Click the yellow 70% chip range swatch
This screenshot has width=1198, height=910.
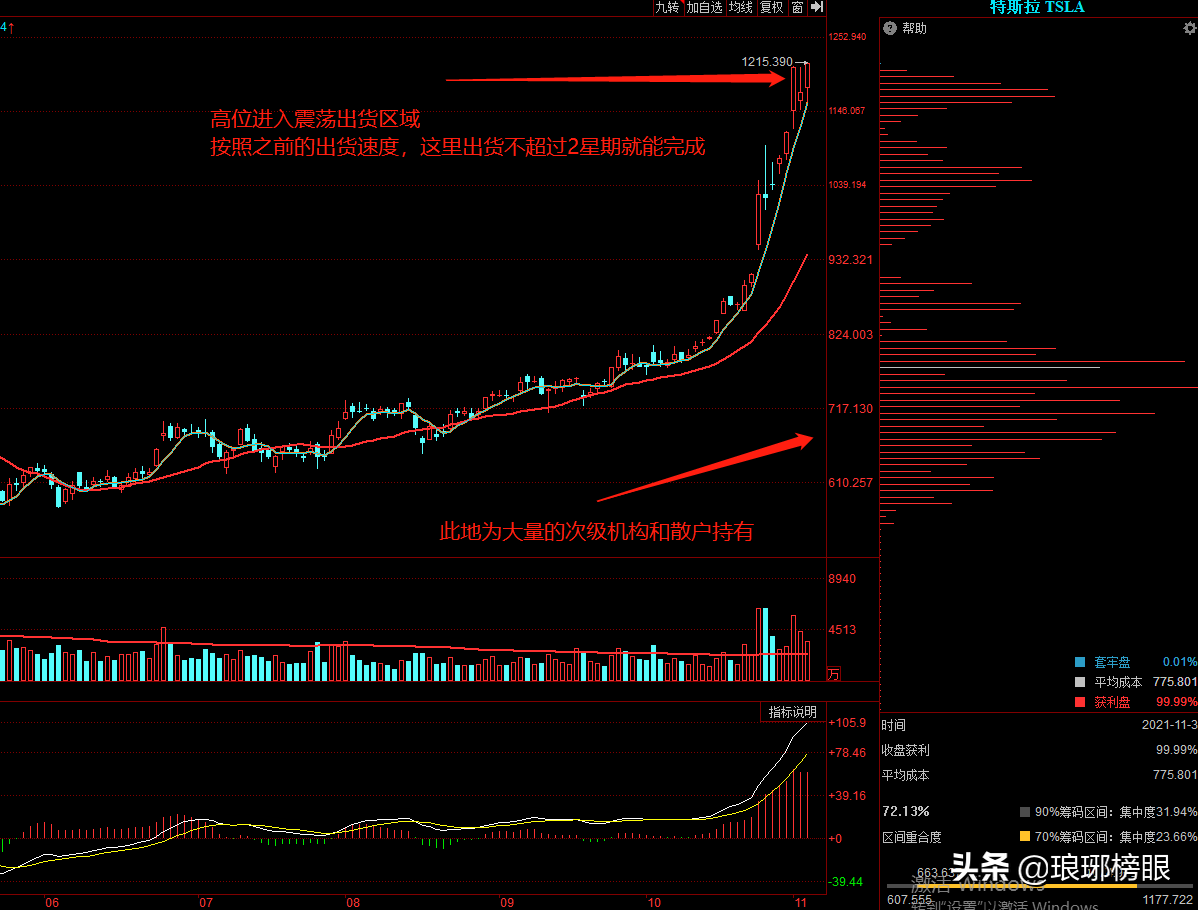coord(1025,837)
